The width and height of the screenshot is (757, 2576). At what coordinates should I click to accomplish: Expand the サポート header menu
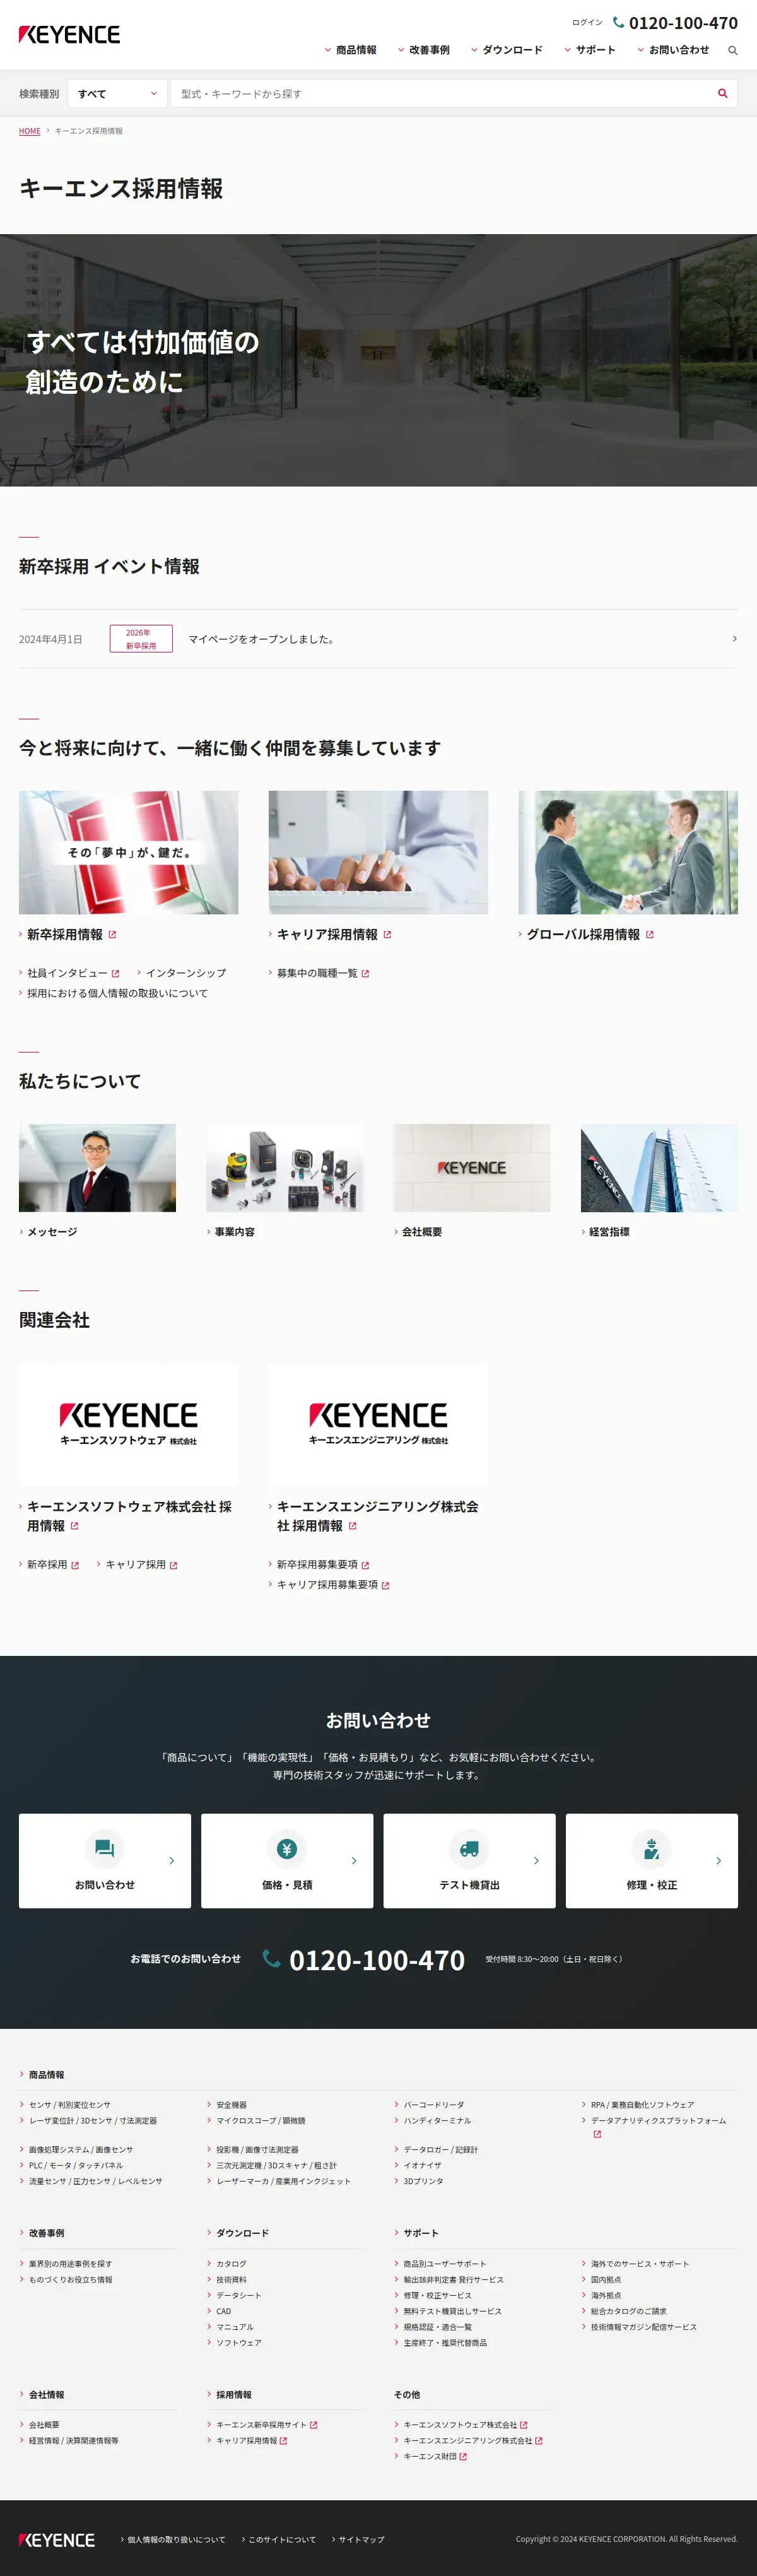(x=590, y=50)
